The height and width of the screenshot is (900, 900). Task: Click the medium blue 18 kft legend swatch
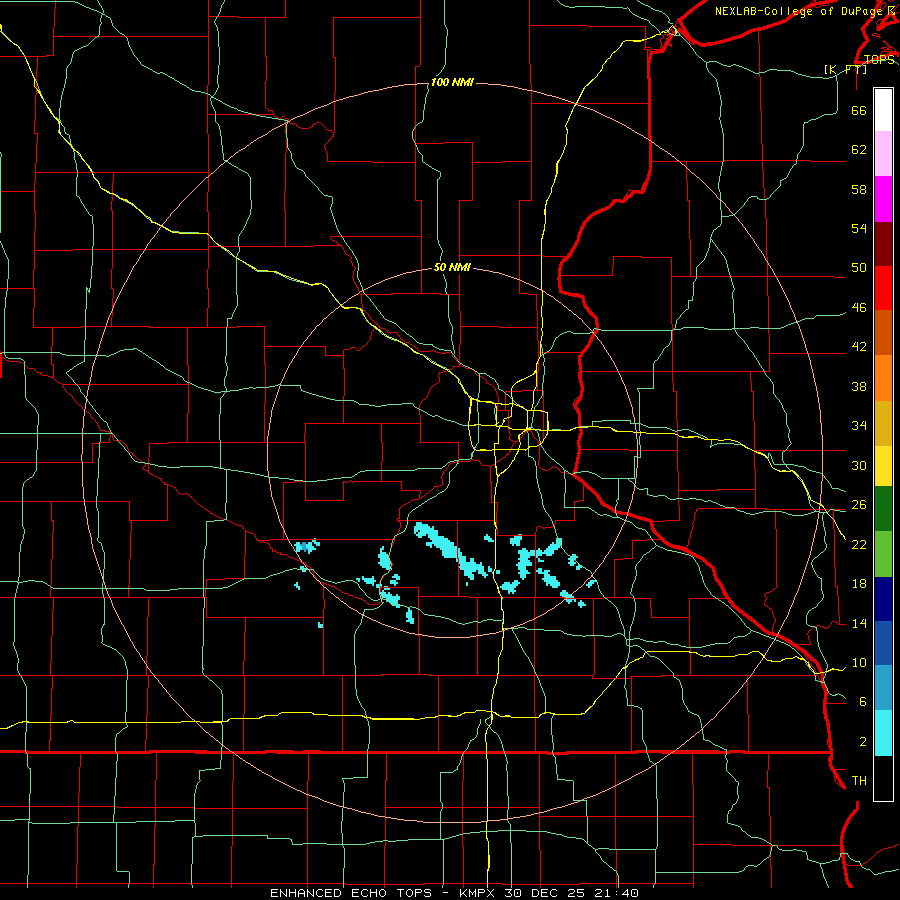[883, 643]
